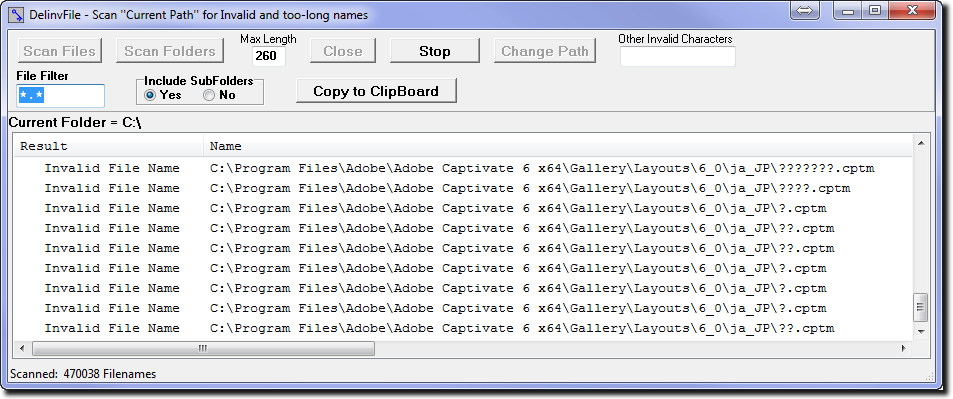The height and width of the screenshot is (399, 953).
Task: Click the Scan Folders button
Action: pyautogui.click(x=170, y=51)
